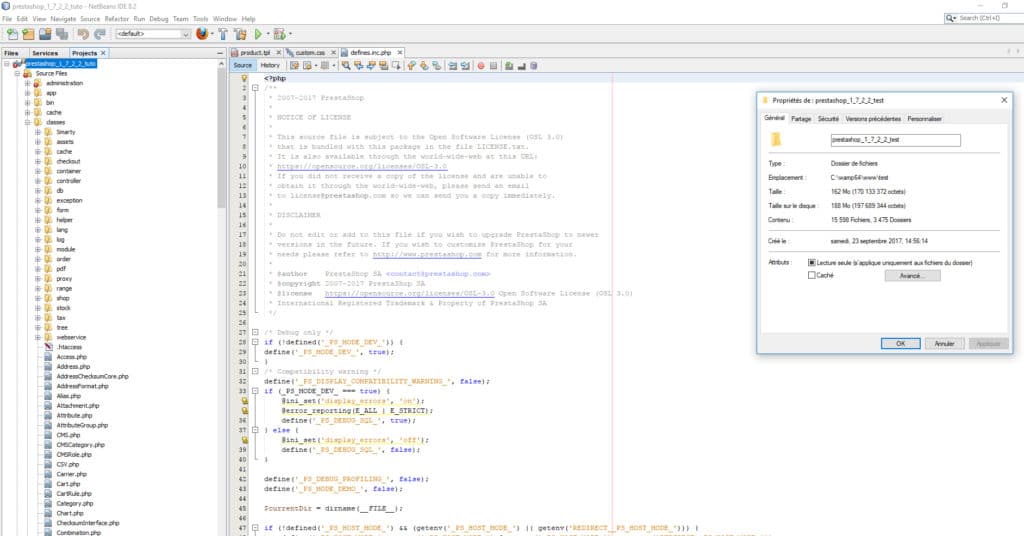Expand the administration folder
Image resolution: width=1024 pixels, height=536 pixels.
click(28, 83)
